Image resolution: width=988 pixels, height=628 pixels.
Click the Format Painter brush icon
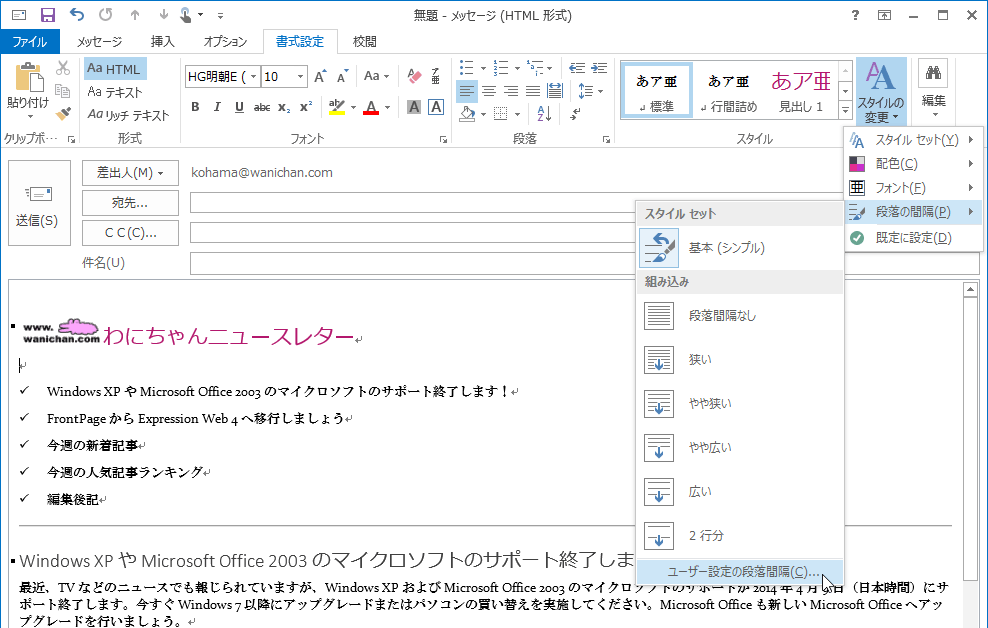(x=62, y=114)
